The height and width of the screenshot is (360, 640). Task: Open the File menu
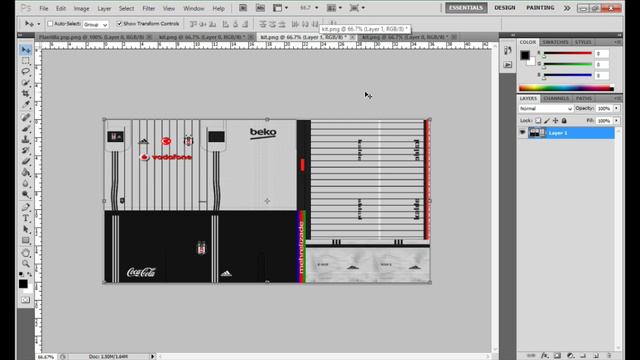(44, 8)
